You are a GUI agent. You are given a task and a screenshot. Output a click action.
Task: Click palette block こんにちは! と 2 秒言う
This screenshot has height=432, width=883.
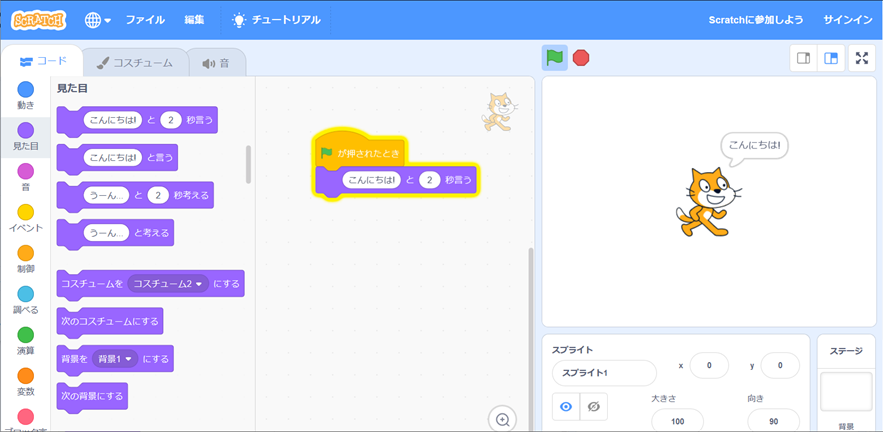137,121
